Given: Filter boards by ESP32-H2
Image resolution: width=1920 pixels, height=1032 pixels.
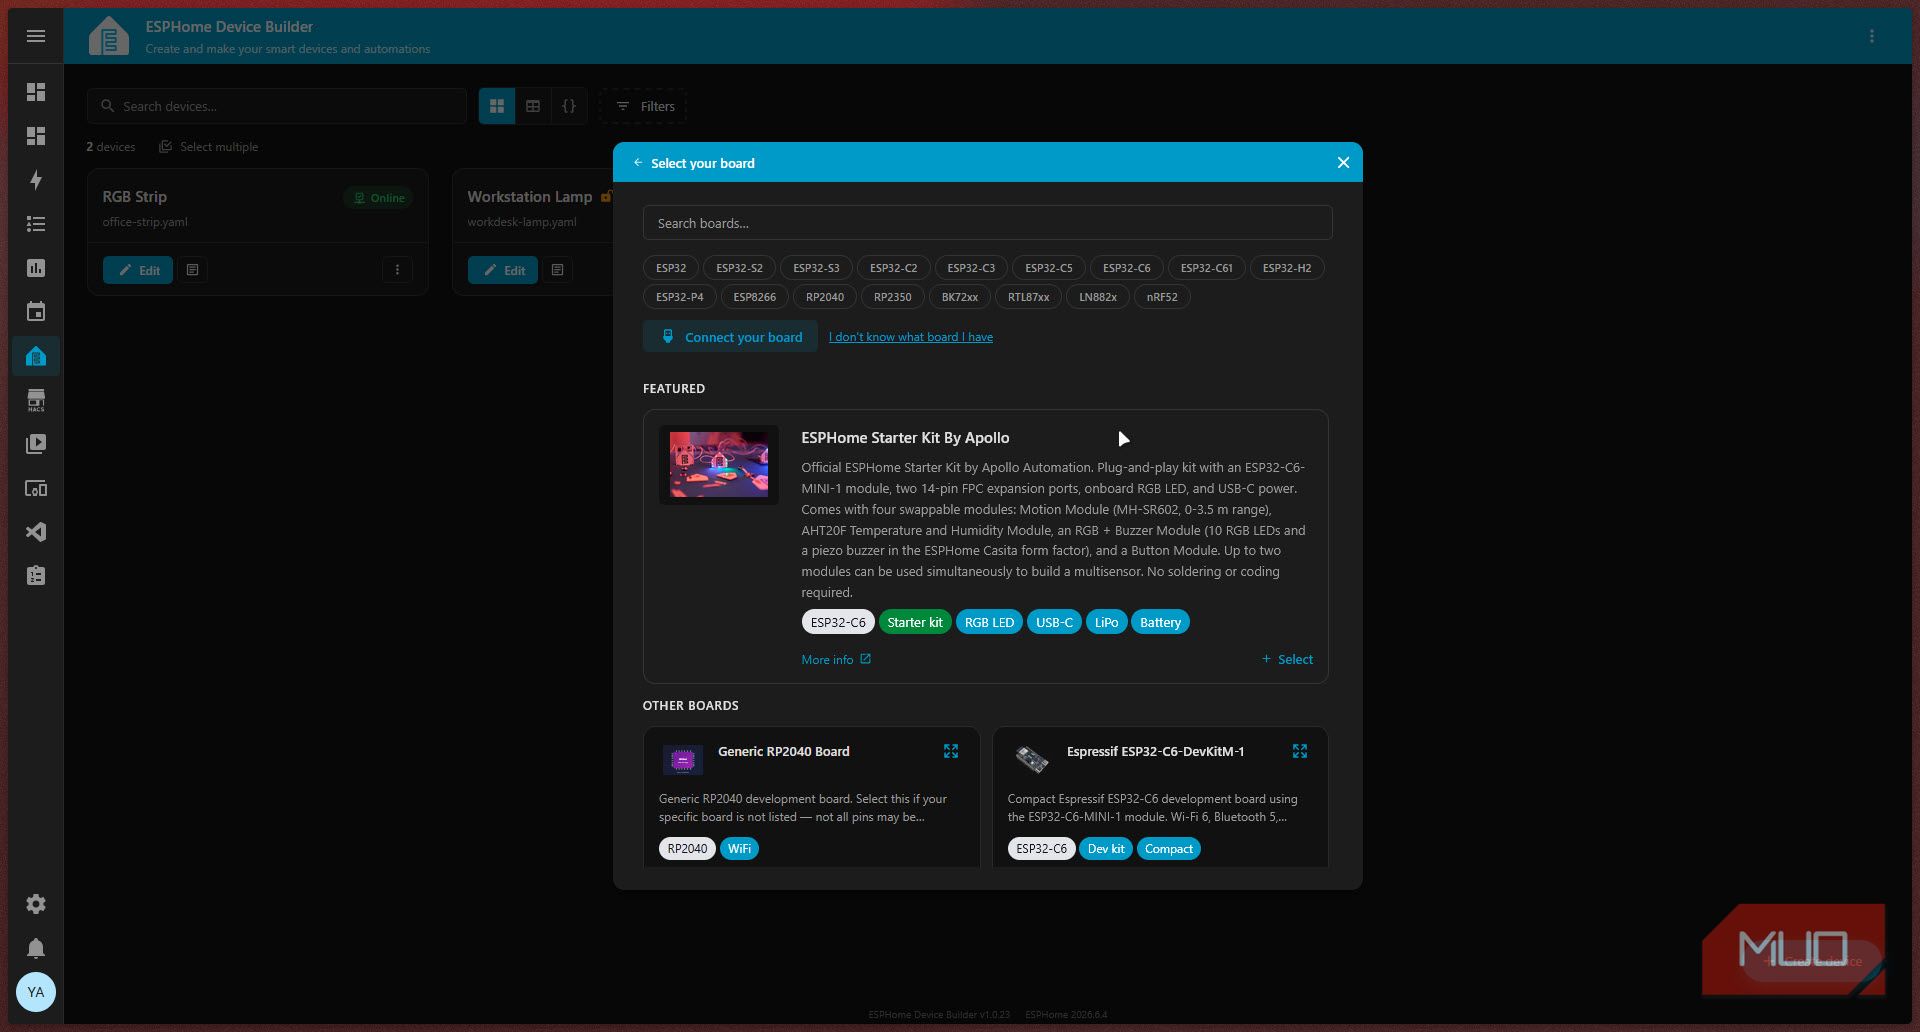Looking at the screenshot, I should click(1287, 268).
